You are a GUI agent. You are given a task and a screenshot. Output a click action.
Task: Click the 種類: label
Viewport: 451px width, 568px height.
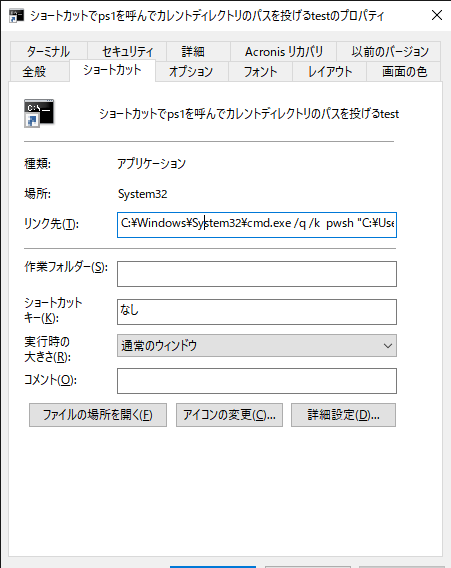coord(38,164)
